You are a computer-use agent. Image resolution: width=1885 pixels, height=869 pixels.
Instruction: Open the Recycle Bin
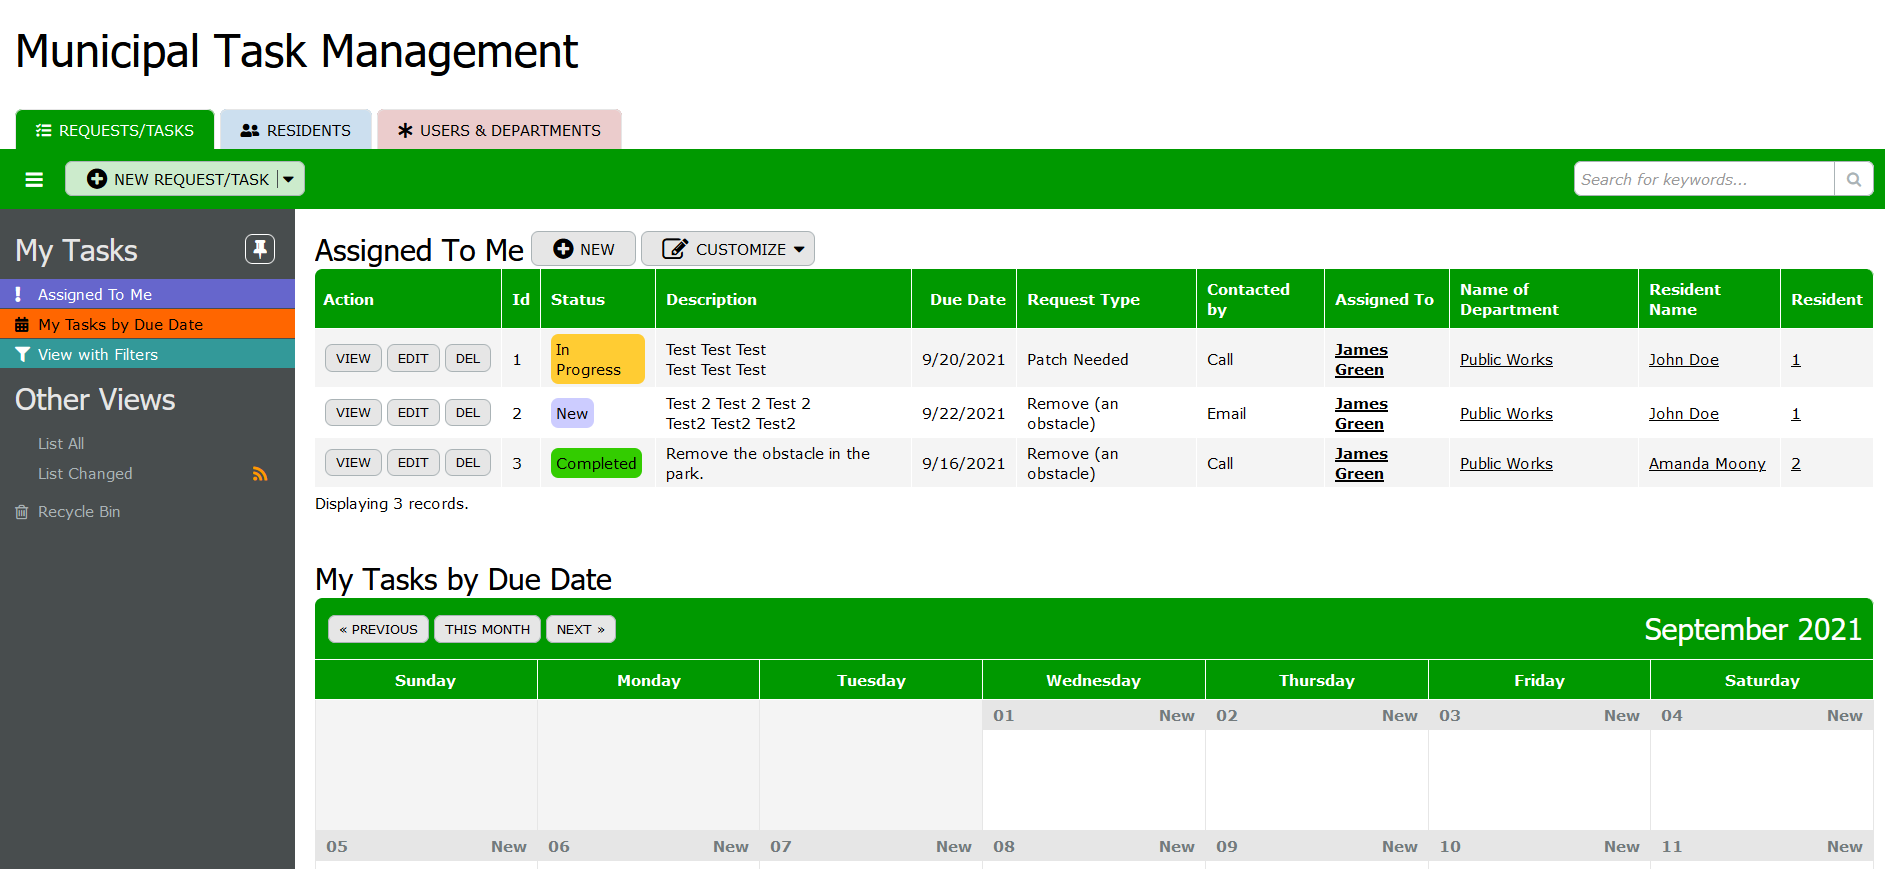click(78, 512)
